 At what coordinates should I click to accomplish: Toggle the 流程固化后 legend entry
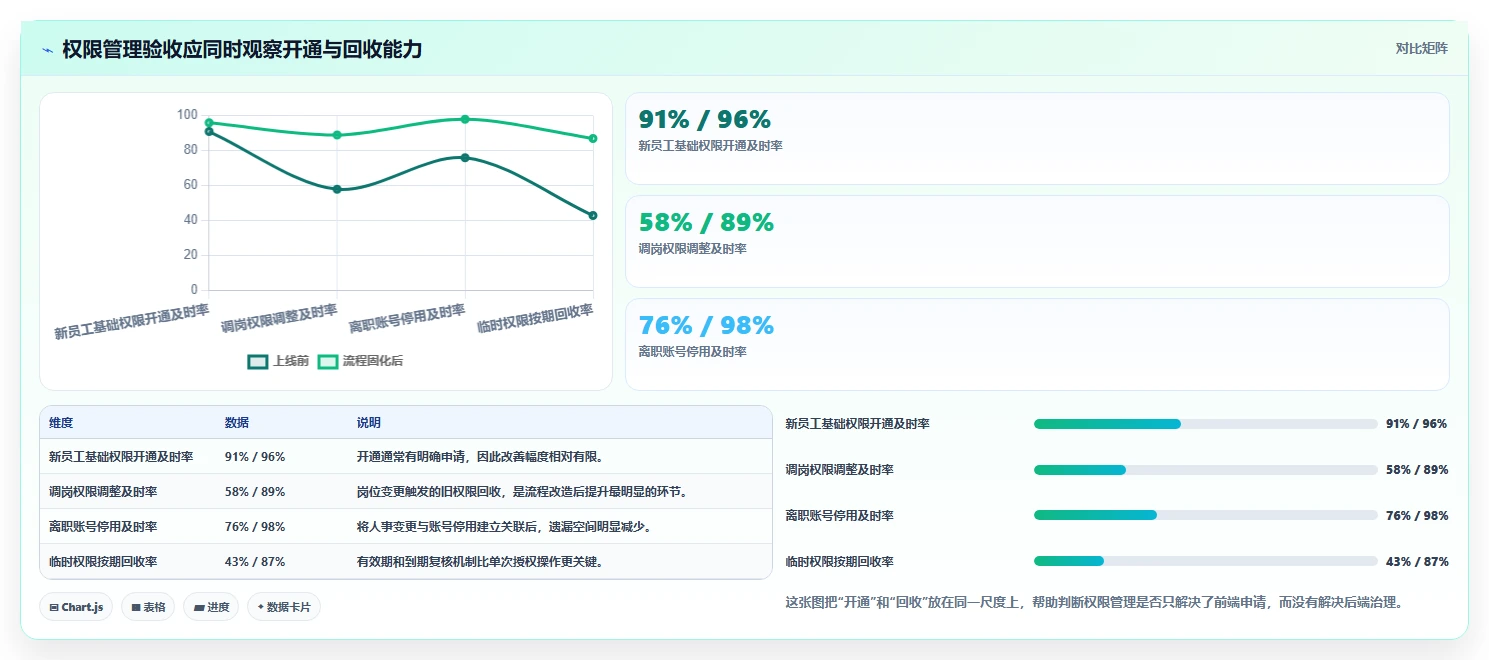(x=360, y=361)
